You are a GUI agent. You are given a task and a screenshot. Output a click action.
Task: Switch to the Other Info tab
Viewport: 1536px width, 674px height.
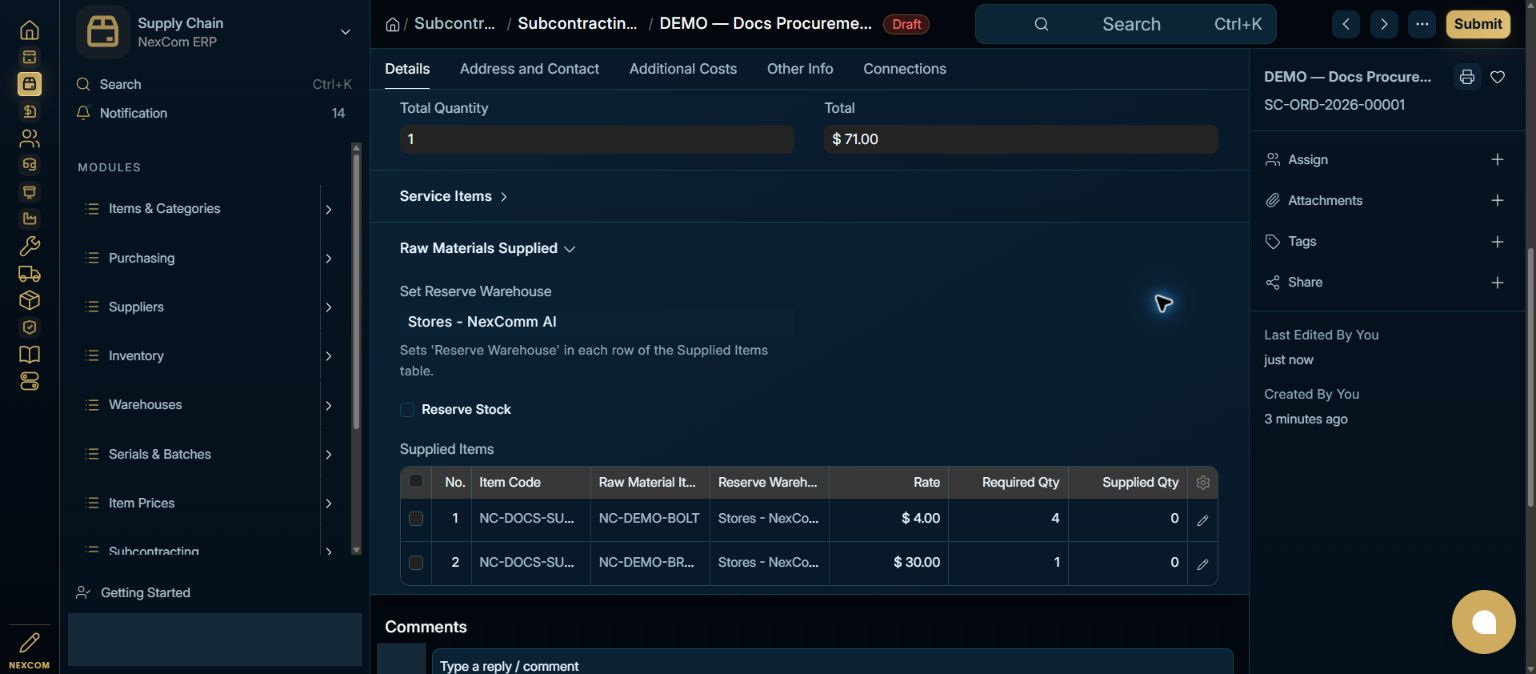pyautogui.click(x=800, y=69)
